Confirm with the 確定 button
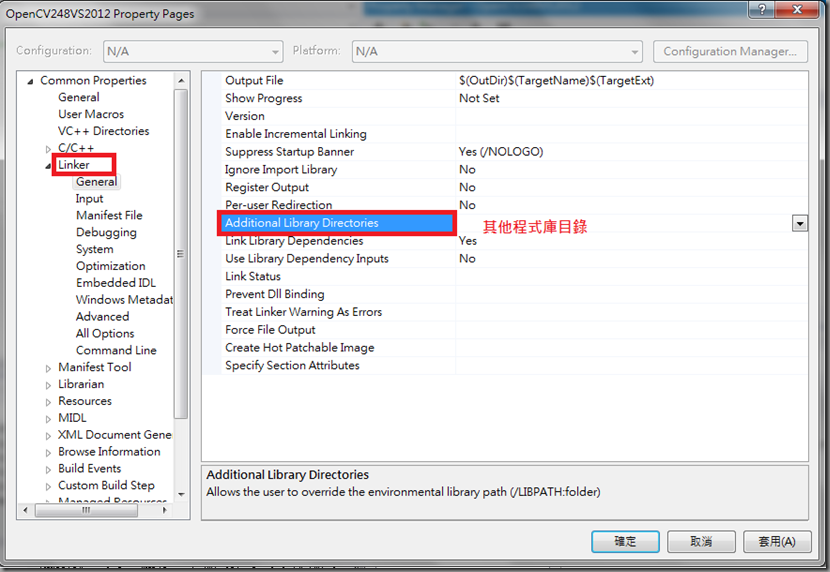This screenshot has width=830, height=572. click(x=625, y=541)
